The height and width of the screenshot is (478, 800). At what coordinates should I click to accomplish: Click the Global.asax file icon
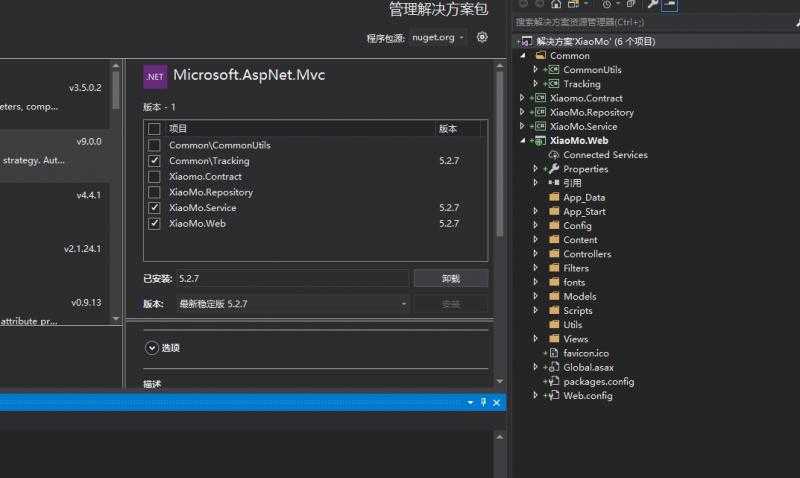tap(554, 367)
